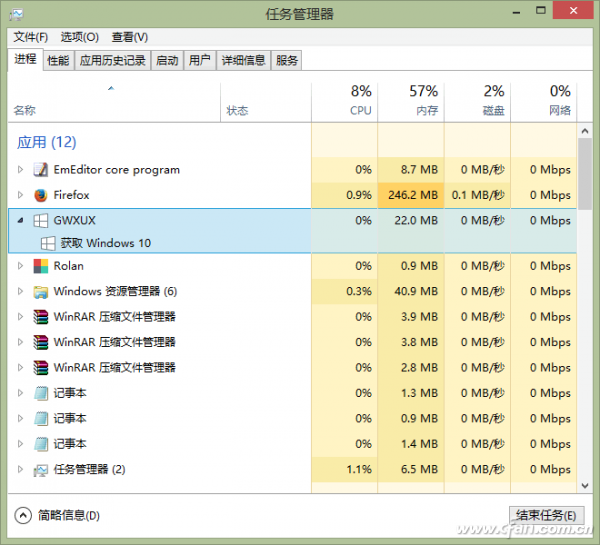Click the Firefox icon in process list
This screenshot has height=545, width=600.
click(41, 195)
